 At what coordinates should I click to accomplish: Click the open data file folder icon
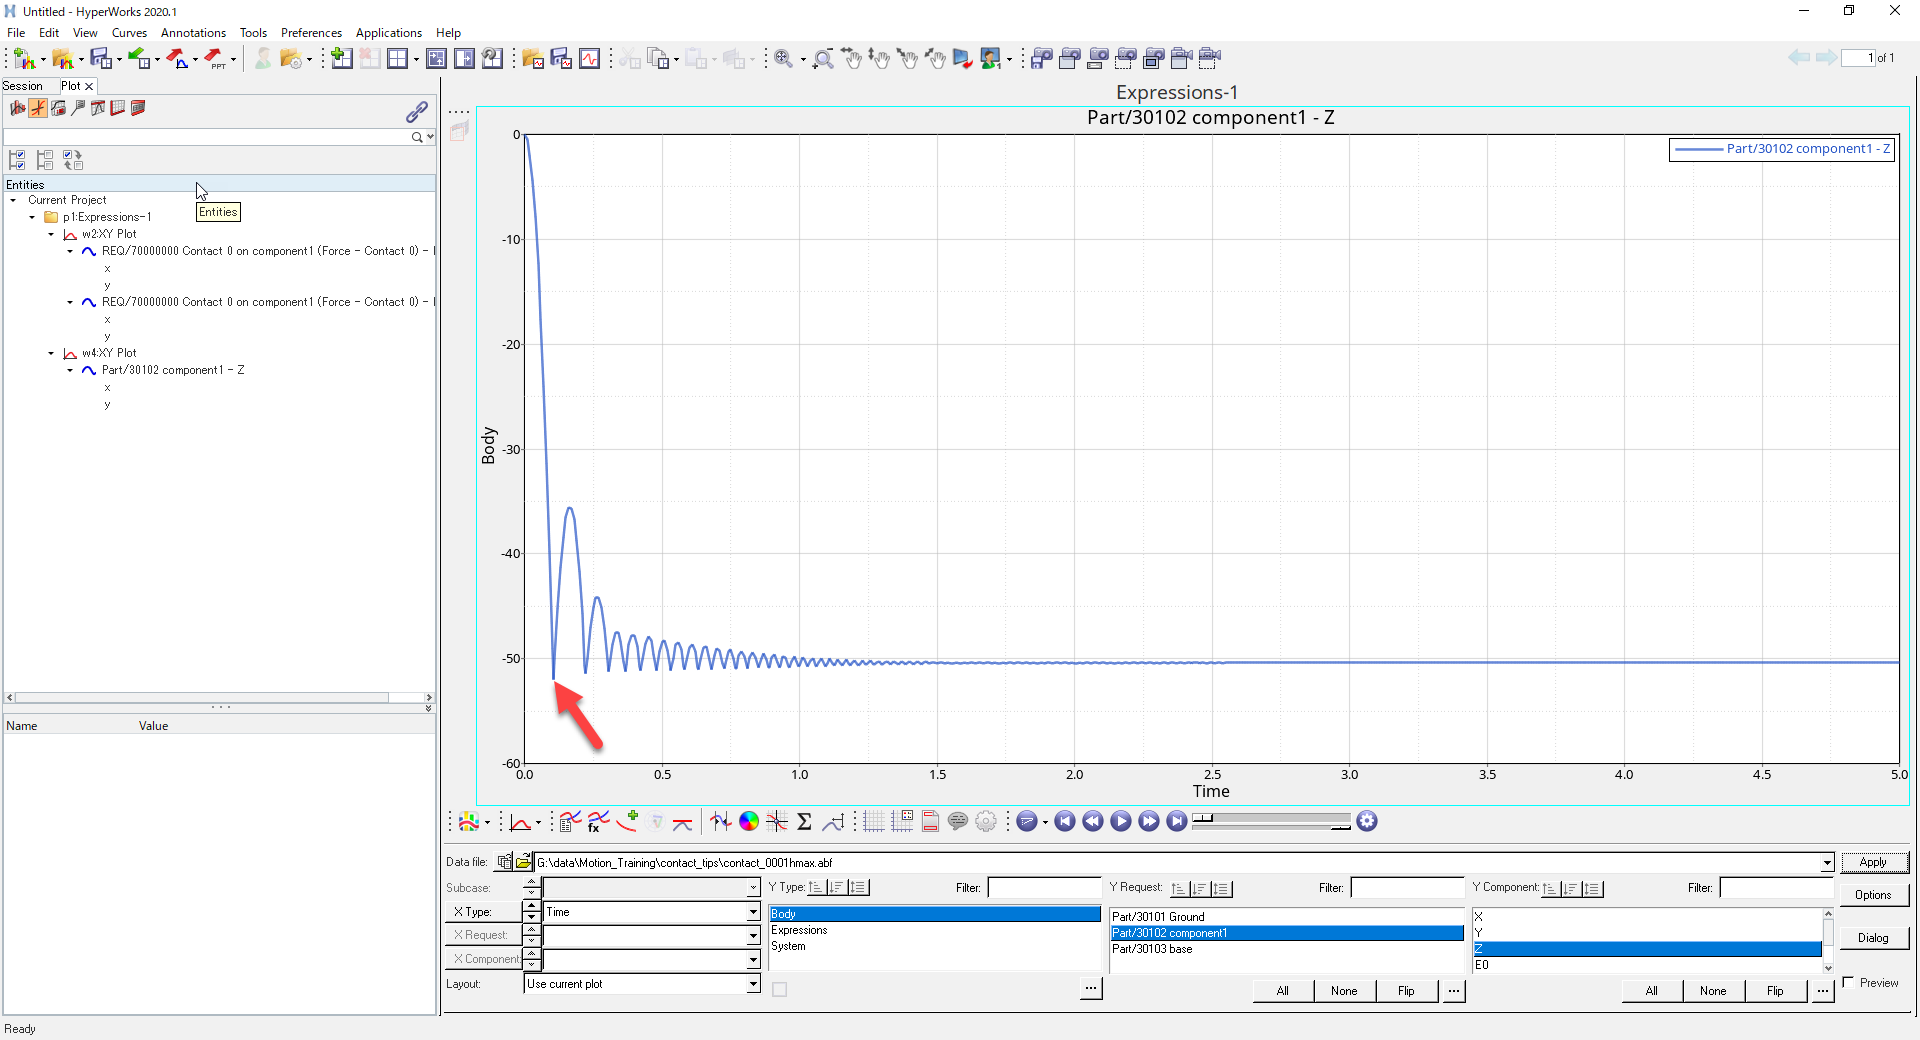(x=523, y=862)
